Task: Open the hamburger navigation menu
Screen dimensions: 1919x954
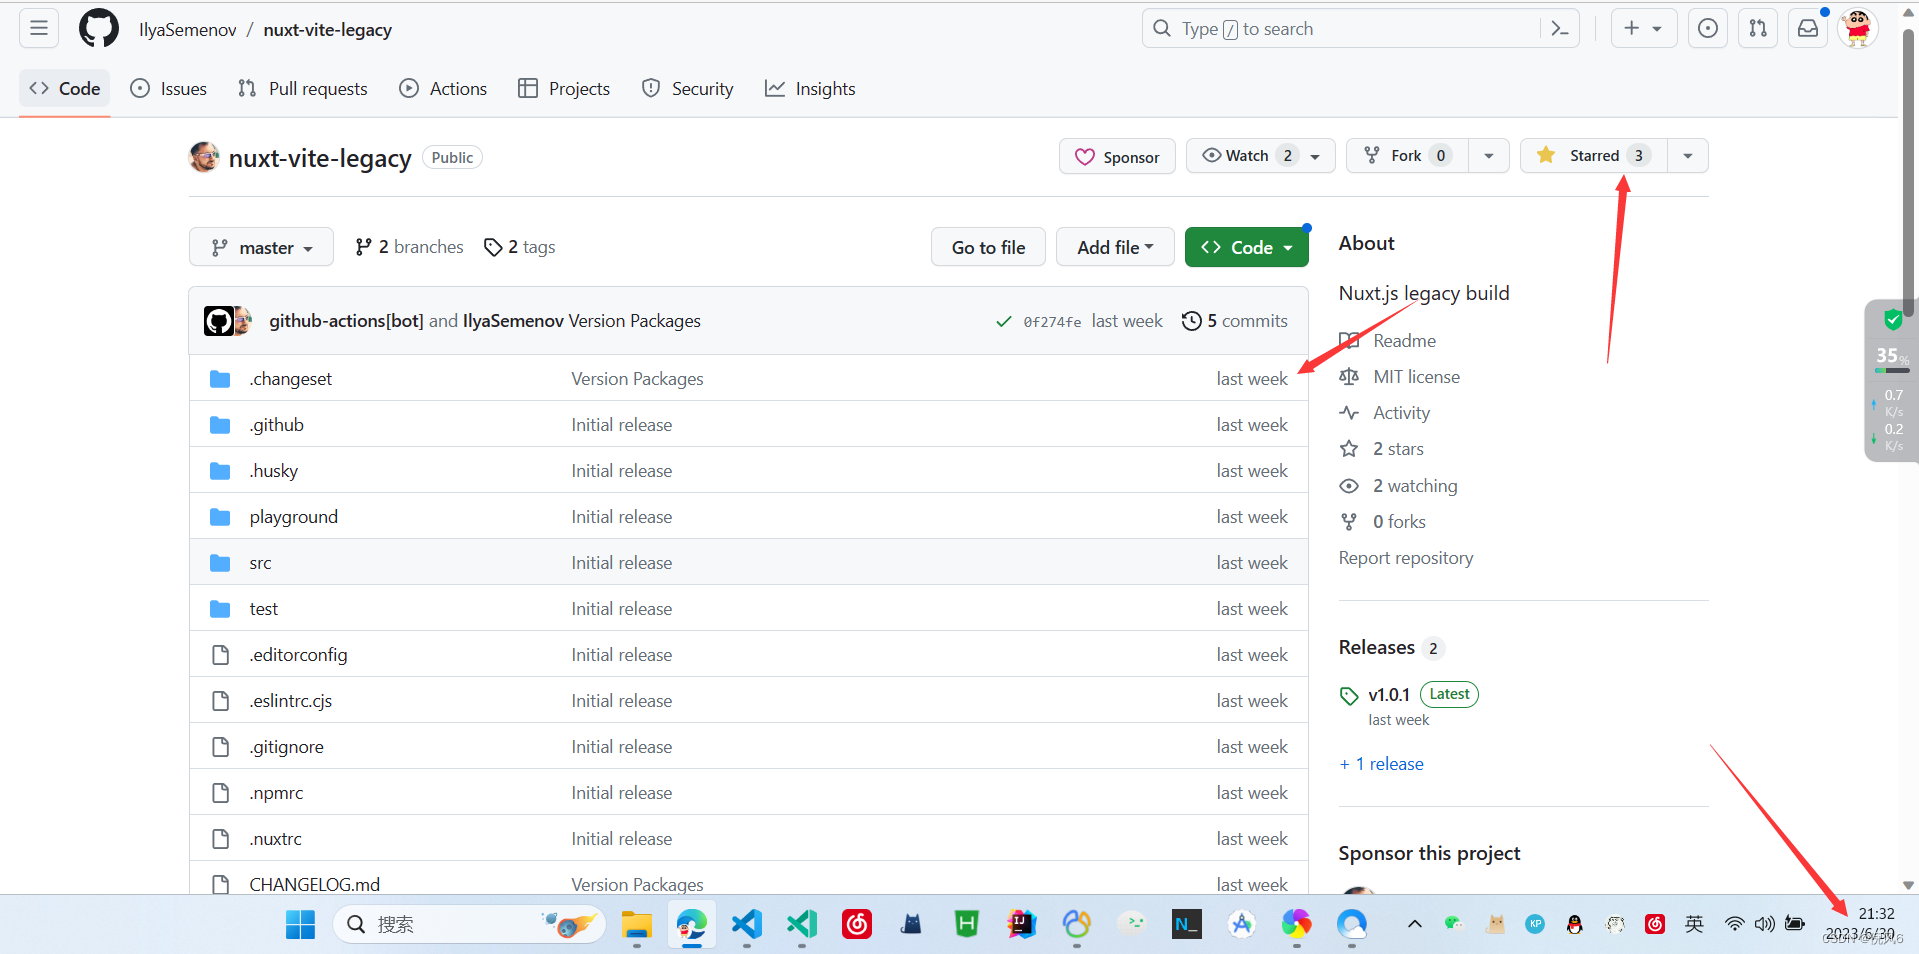Action: [39, 29]
